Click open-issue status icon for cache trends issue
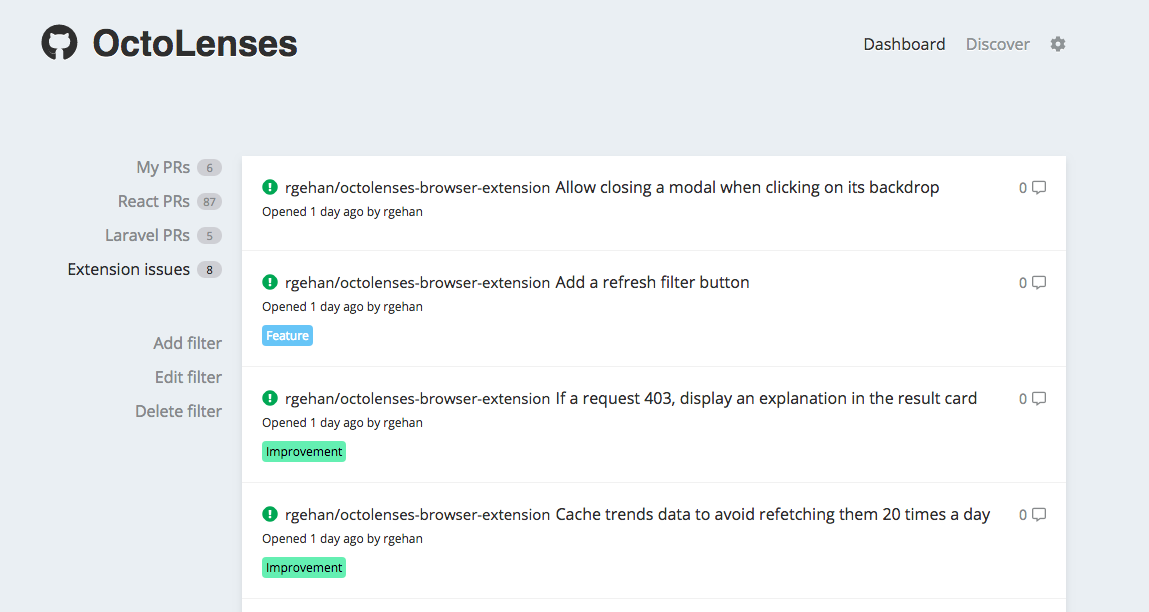Viewport: 1149px width, 612px height. coord(270,514)
